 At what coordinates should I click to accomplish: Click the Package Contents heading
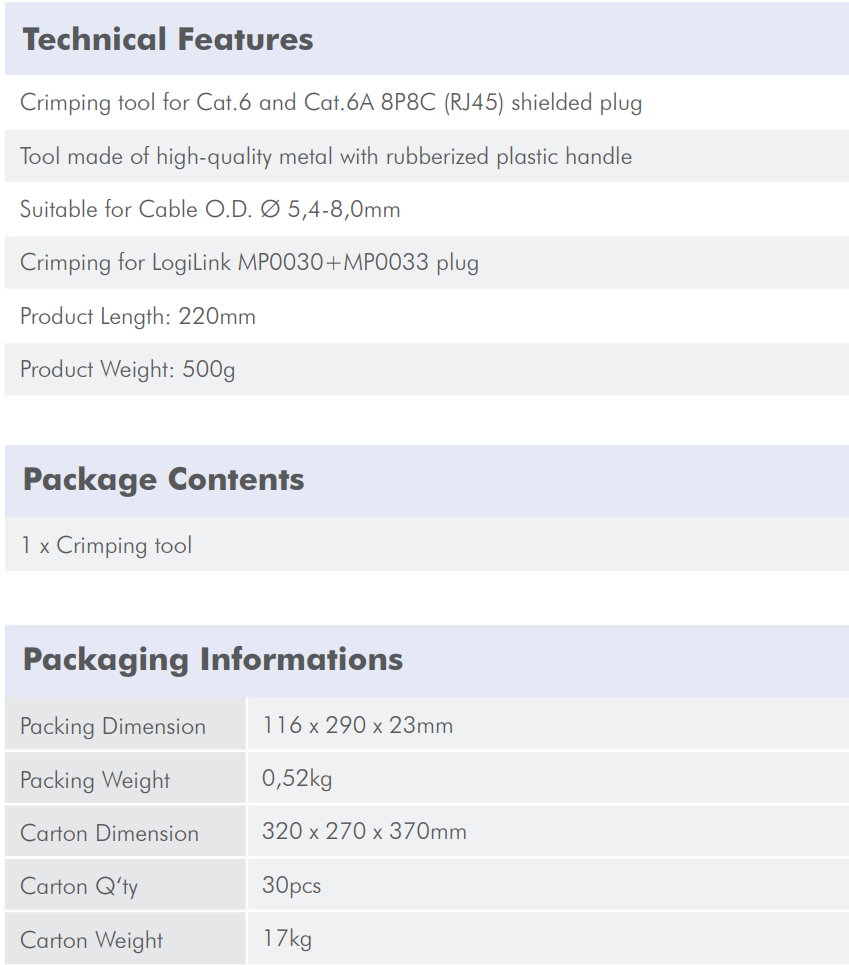coord(164,479)
